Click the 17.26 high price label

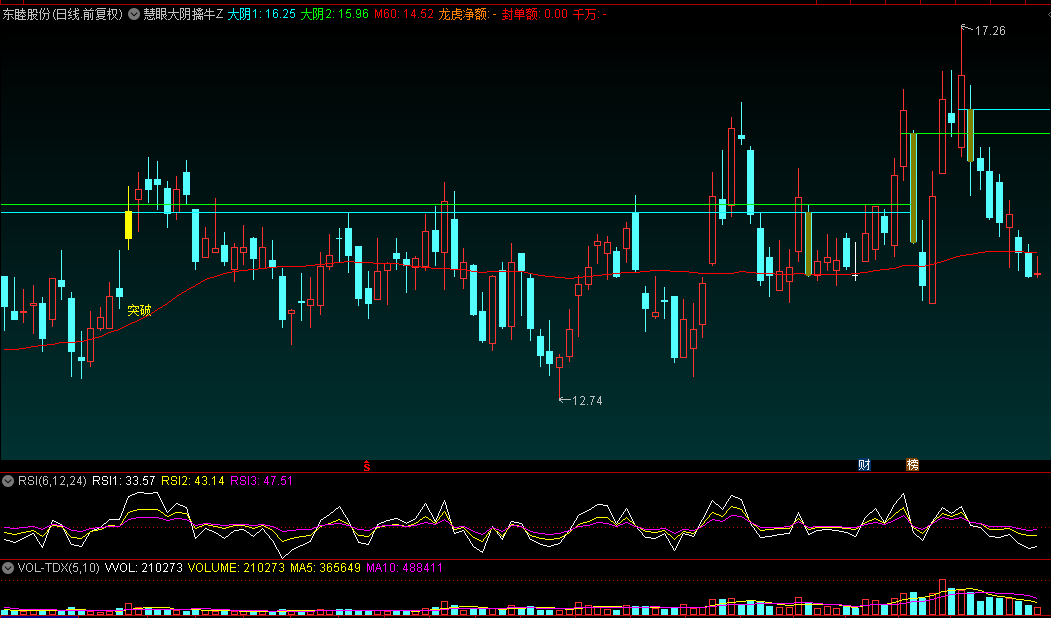coord(990,31)
